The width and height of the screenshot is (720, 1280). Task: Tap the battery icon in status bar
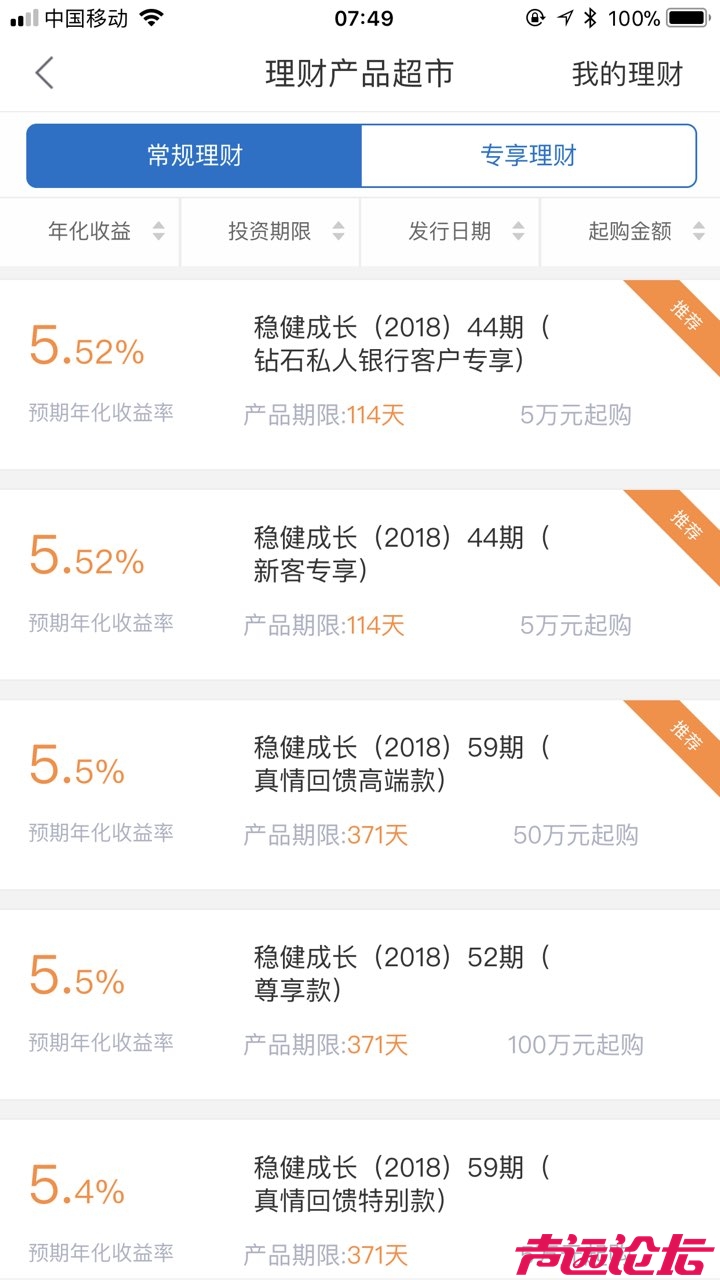[x=688, y=18]
